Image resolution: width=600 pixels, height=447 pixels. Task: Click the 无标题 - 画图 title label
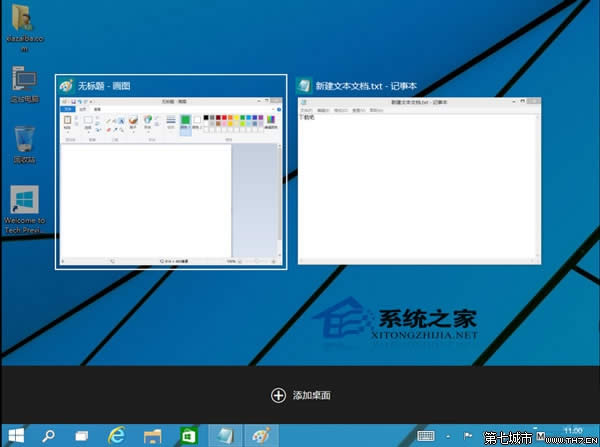[x=106, y=86]
